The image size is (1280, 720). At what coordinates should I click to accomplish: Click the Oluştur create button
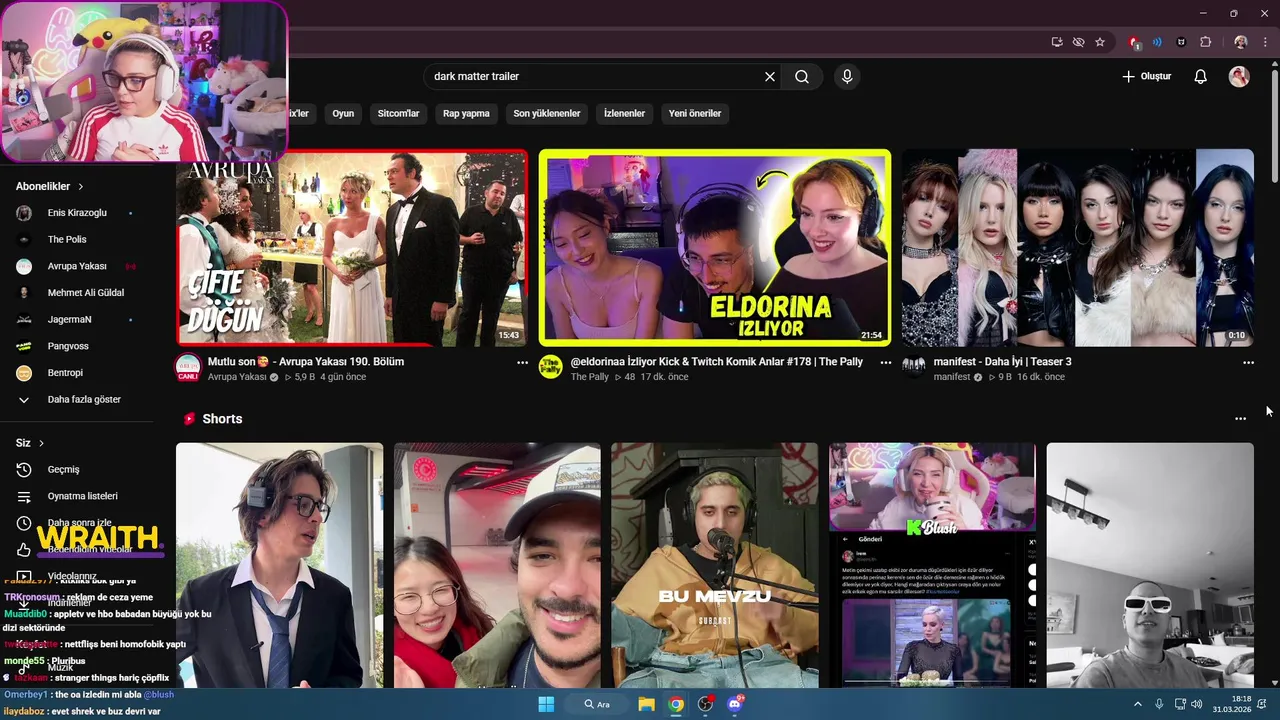click(1146, 76)
